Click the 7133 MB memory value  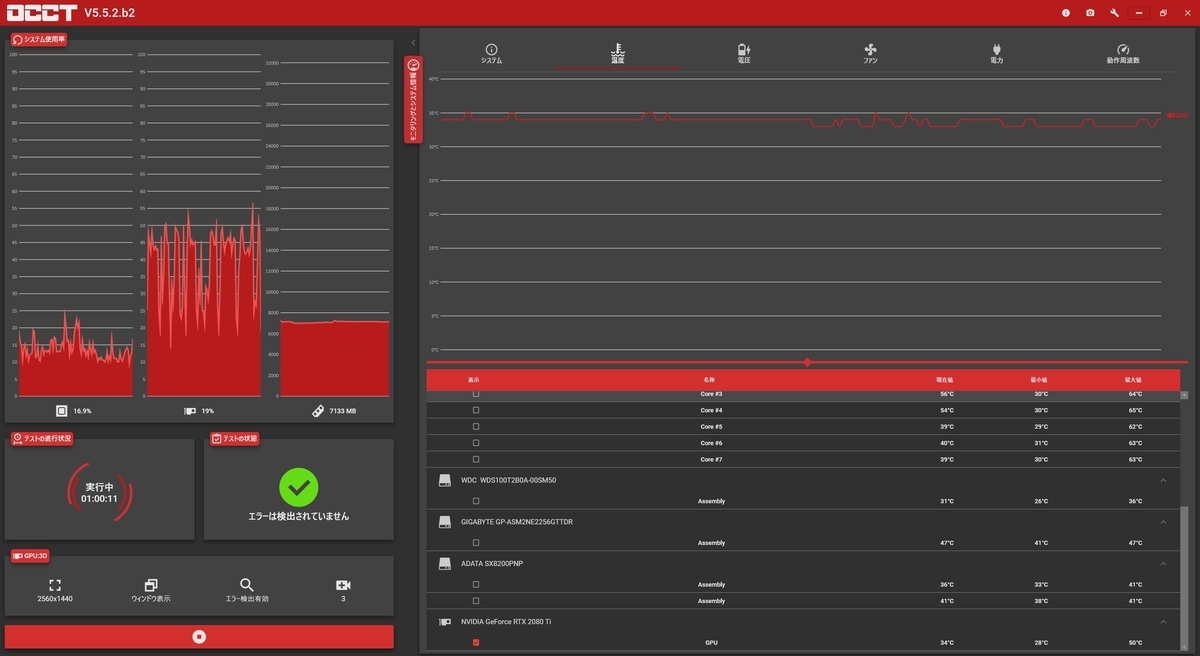coord(344,411)
